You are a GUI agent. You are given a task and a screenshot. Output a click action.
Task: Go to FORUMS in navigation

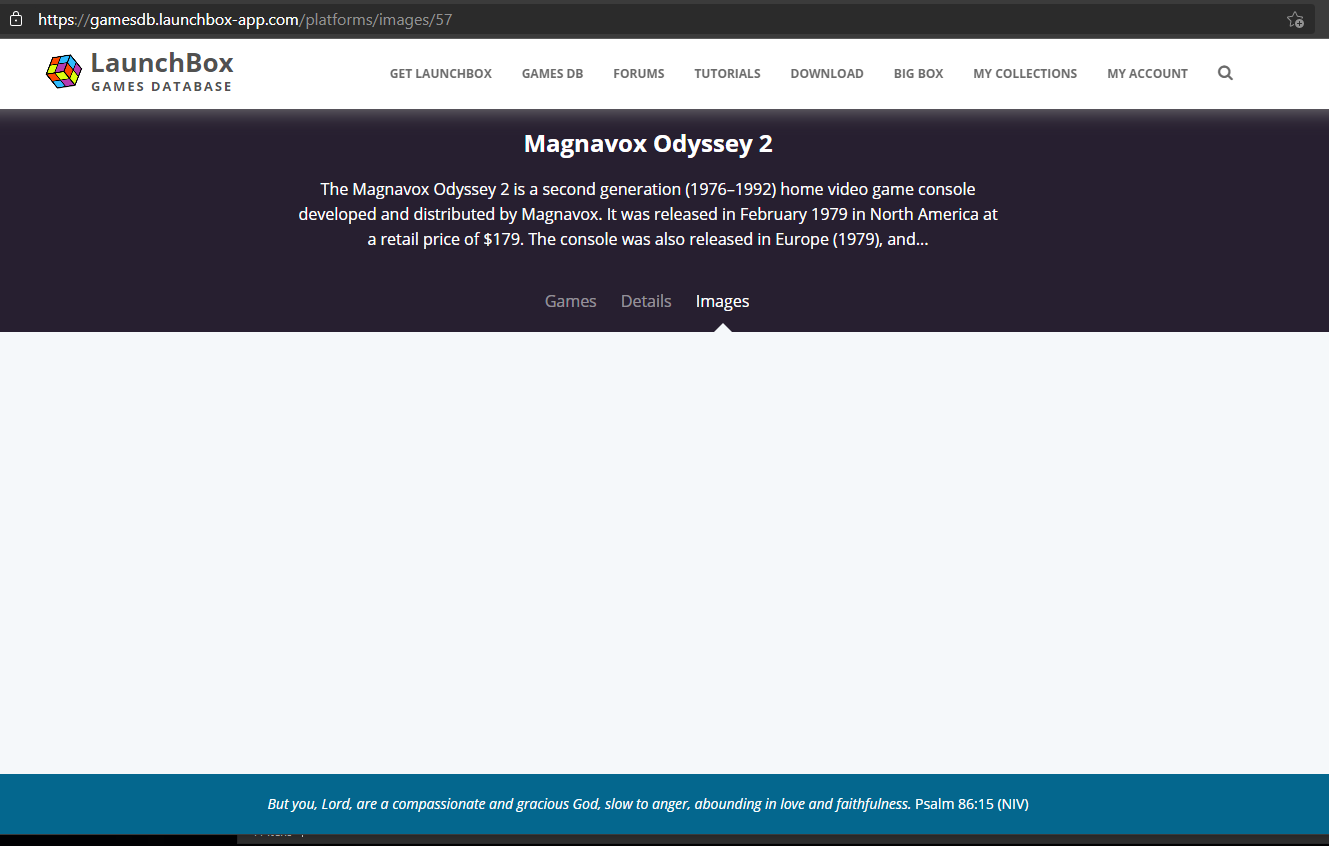click(x=639, y=73)
